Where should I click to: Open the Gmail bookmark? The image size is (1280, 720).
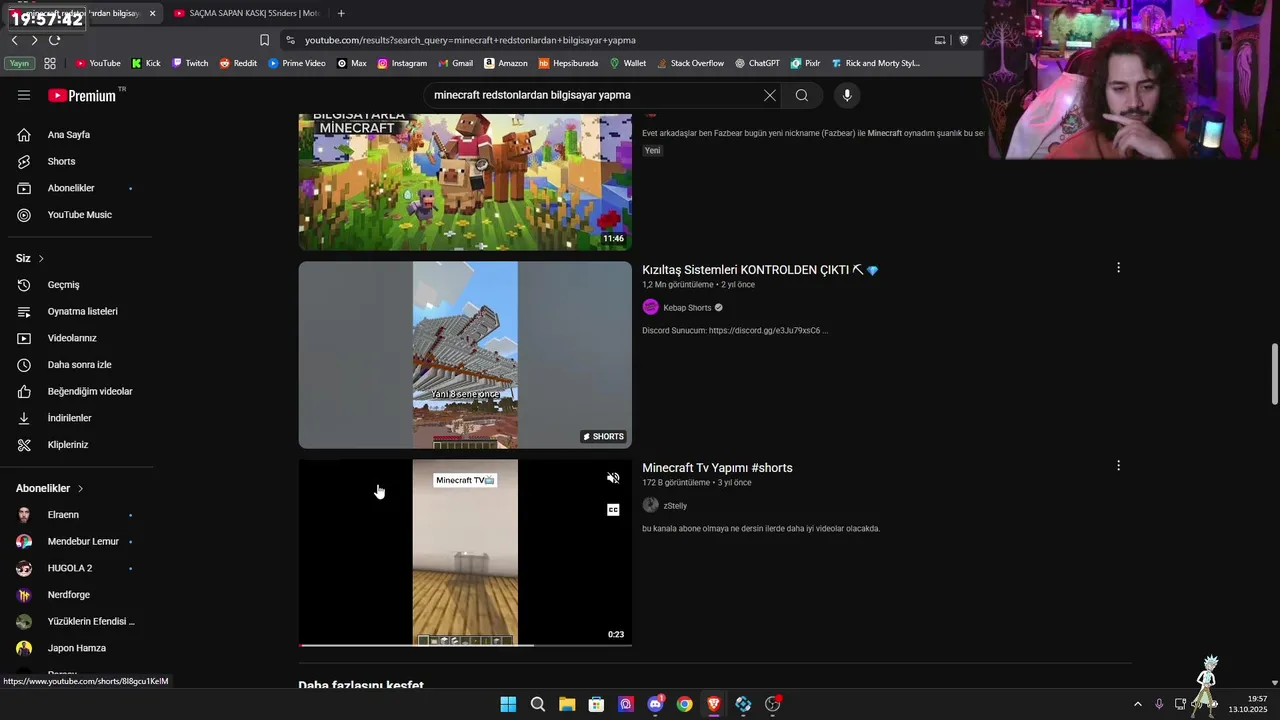455,63
